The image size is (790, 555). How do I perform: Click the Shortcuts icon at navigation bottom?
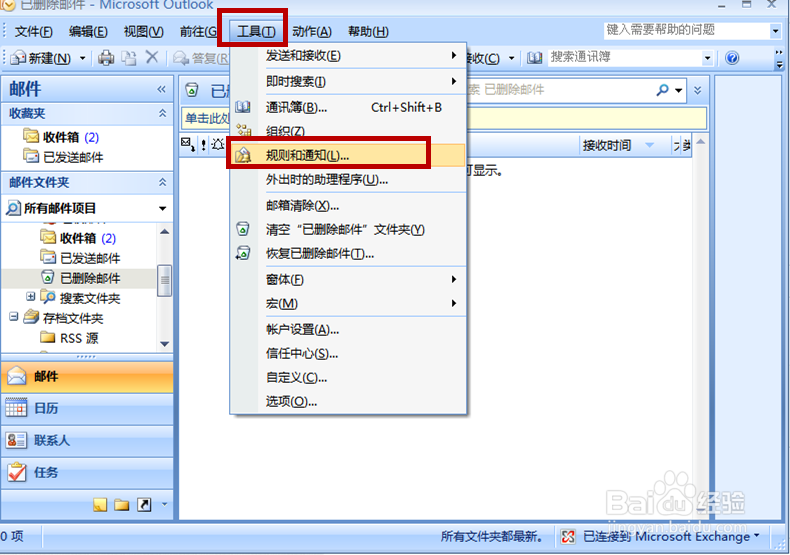(144, 504)
